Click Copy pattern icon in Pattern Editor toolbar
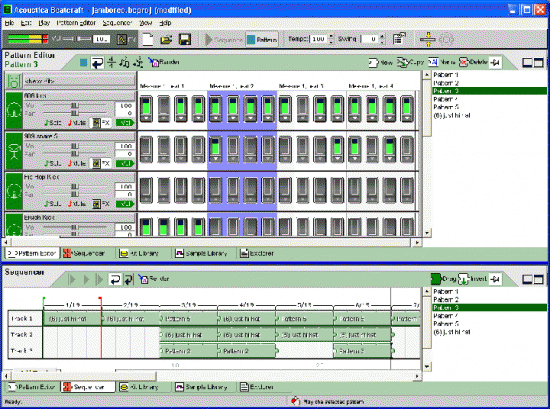This screenshot has height=409, width=550. tap(410, 62)
